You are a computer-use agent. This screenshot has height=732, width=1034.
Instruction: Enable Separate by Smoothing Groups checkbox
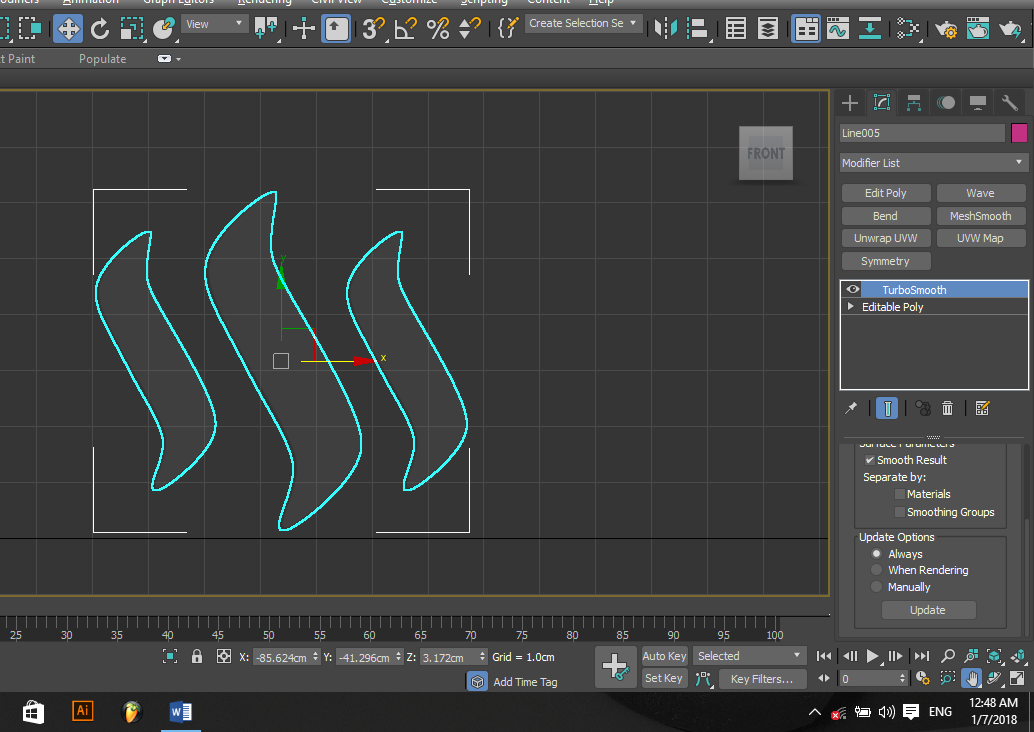[x=899, y=512]
